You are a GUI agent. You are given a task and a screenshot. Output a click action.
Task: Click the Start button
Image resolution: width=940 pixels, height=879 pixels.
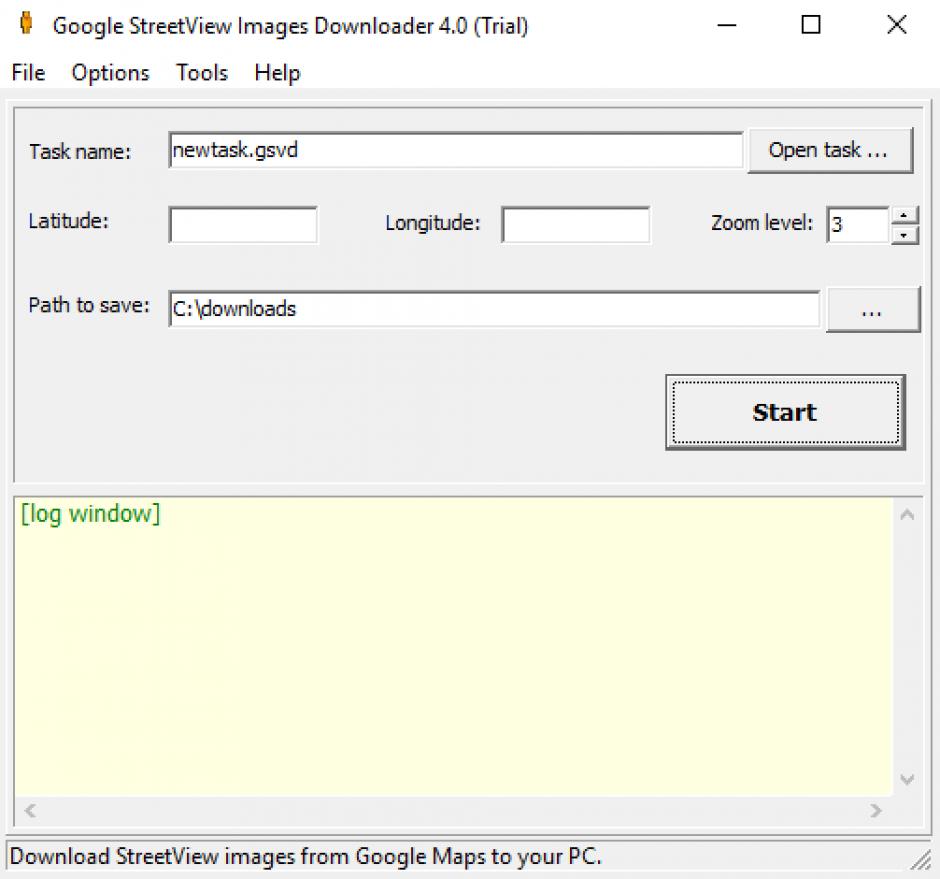coord(785,413)
